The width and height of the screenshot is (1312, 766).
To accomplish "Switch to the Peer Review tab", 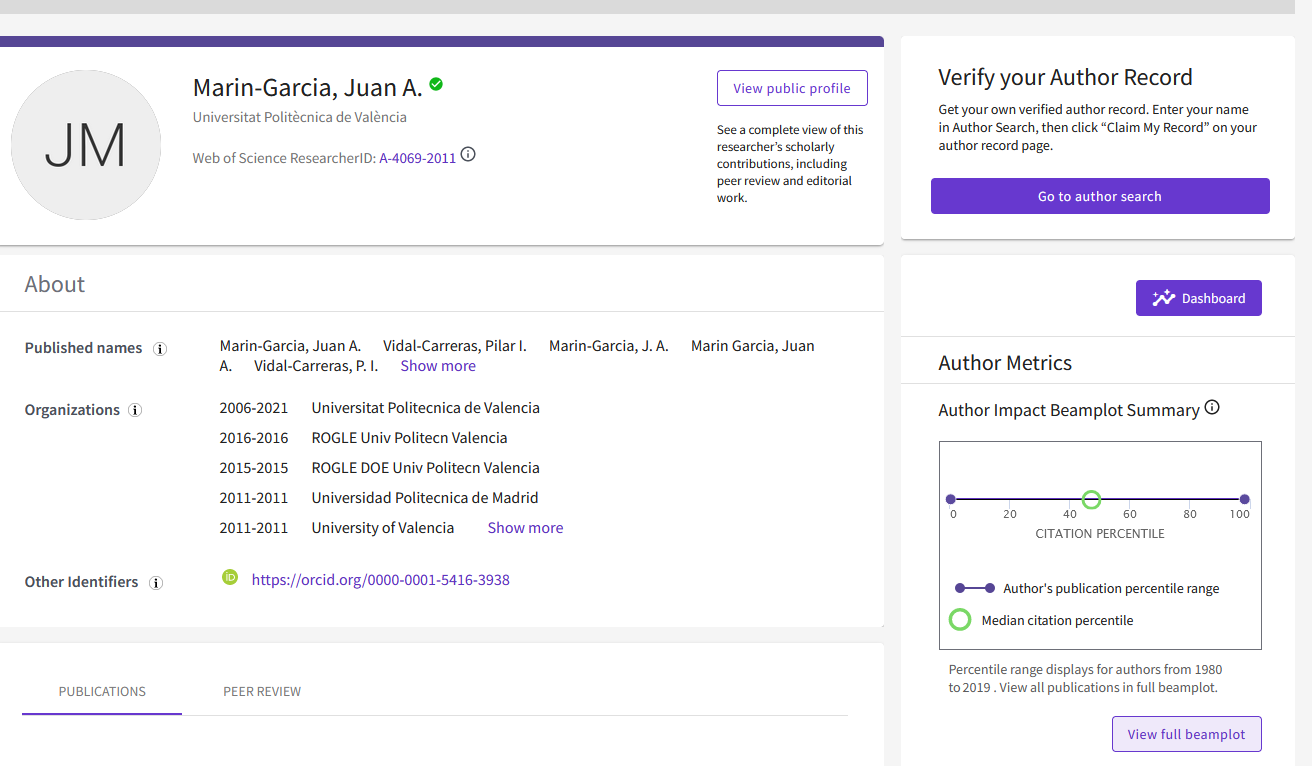I will (x=262, y=691).
